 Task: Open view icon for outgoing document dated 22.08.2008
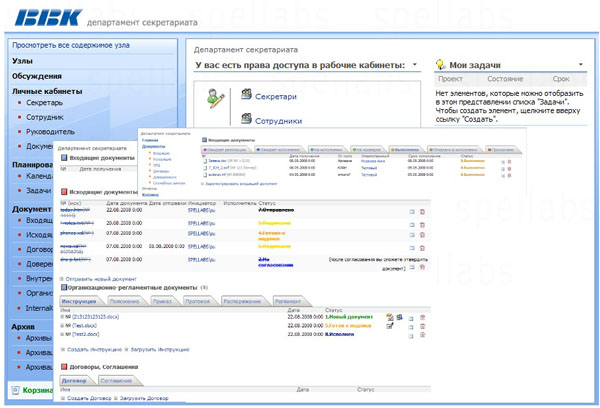point(412,212)
